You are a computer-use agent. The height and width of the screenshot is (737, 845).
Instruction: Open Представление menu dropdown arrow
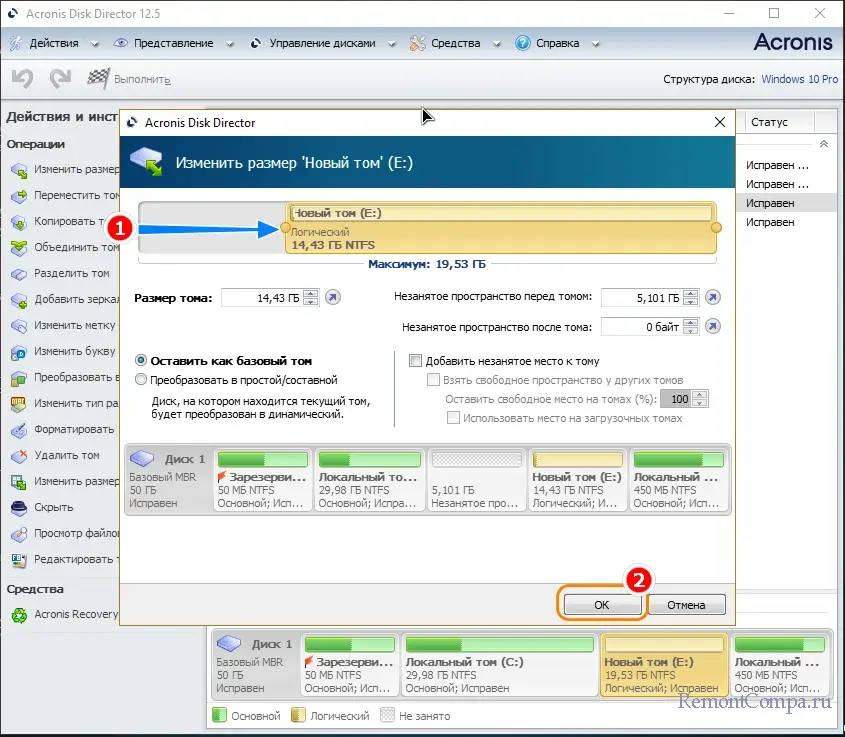pyautogui.click(x=230, y=44)
